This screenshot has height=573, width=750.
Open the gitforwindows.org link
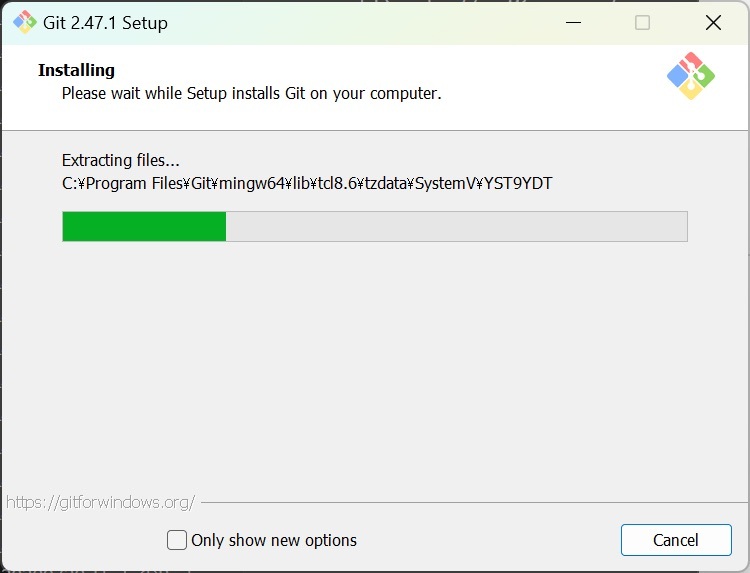tap(100, 502)
